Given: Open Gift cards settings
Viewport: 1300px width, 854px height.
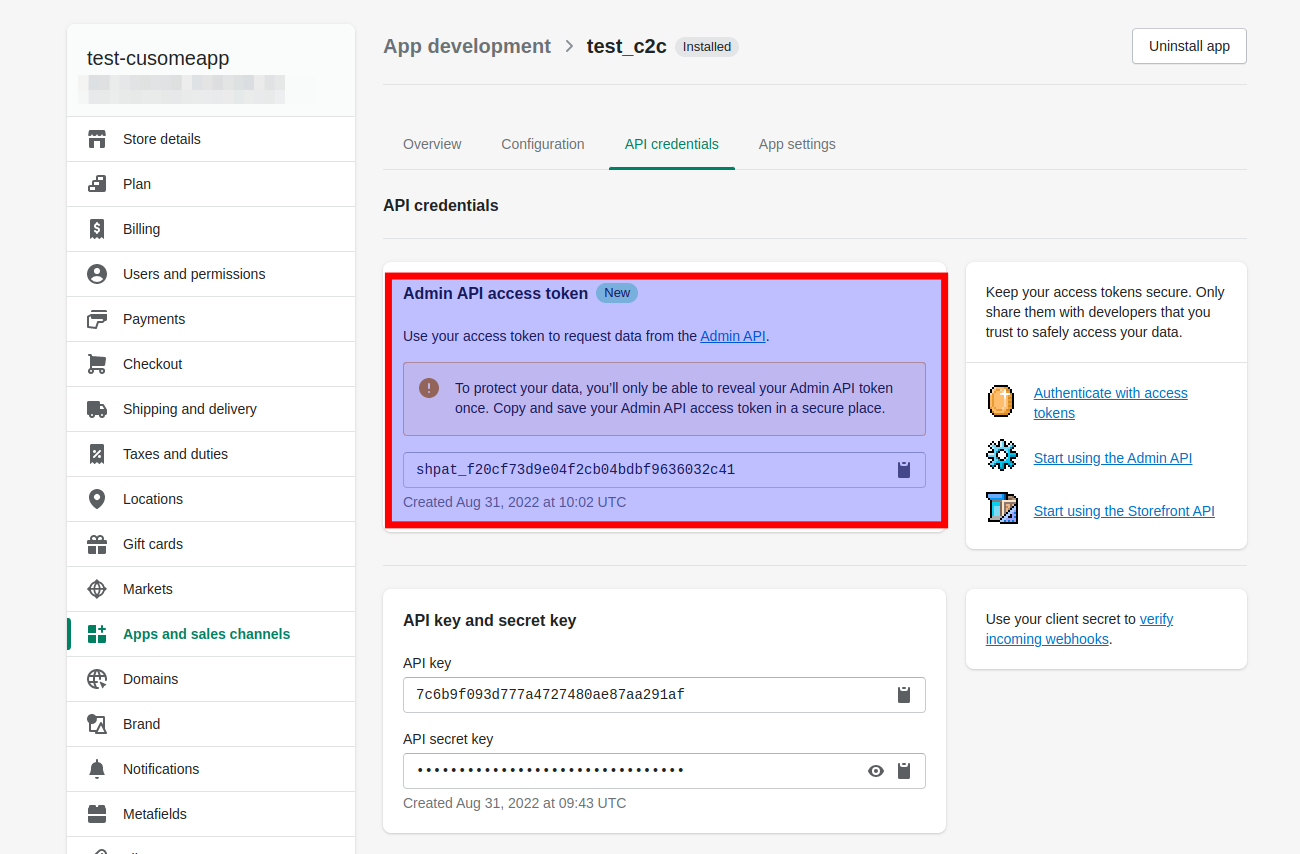Looking at the screenshot, I should pyautogui.click(x=211, y=544).
